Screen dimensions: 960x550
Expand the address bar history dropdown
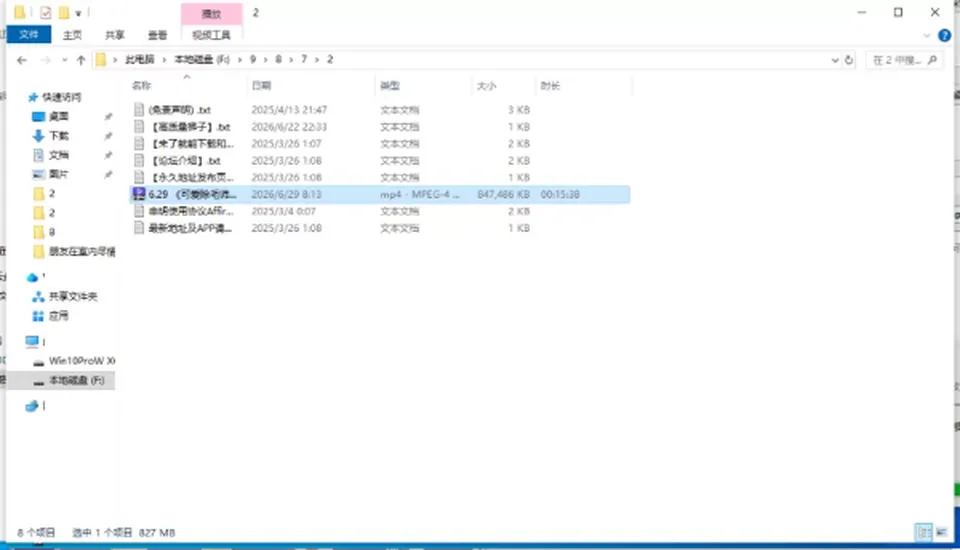pos(834,60)
